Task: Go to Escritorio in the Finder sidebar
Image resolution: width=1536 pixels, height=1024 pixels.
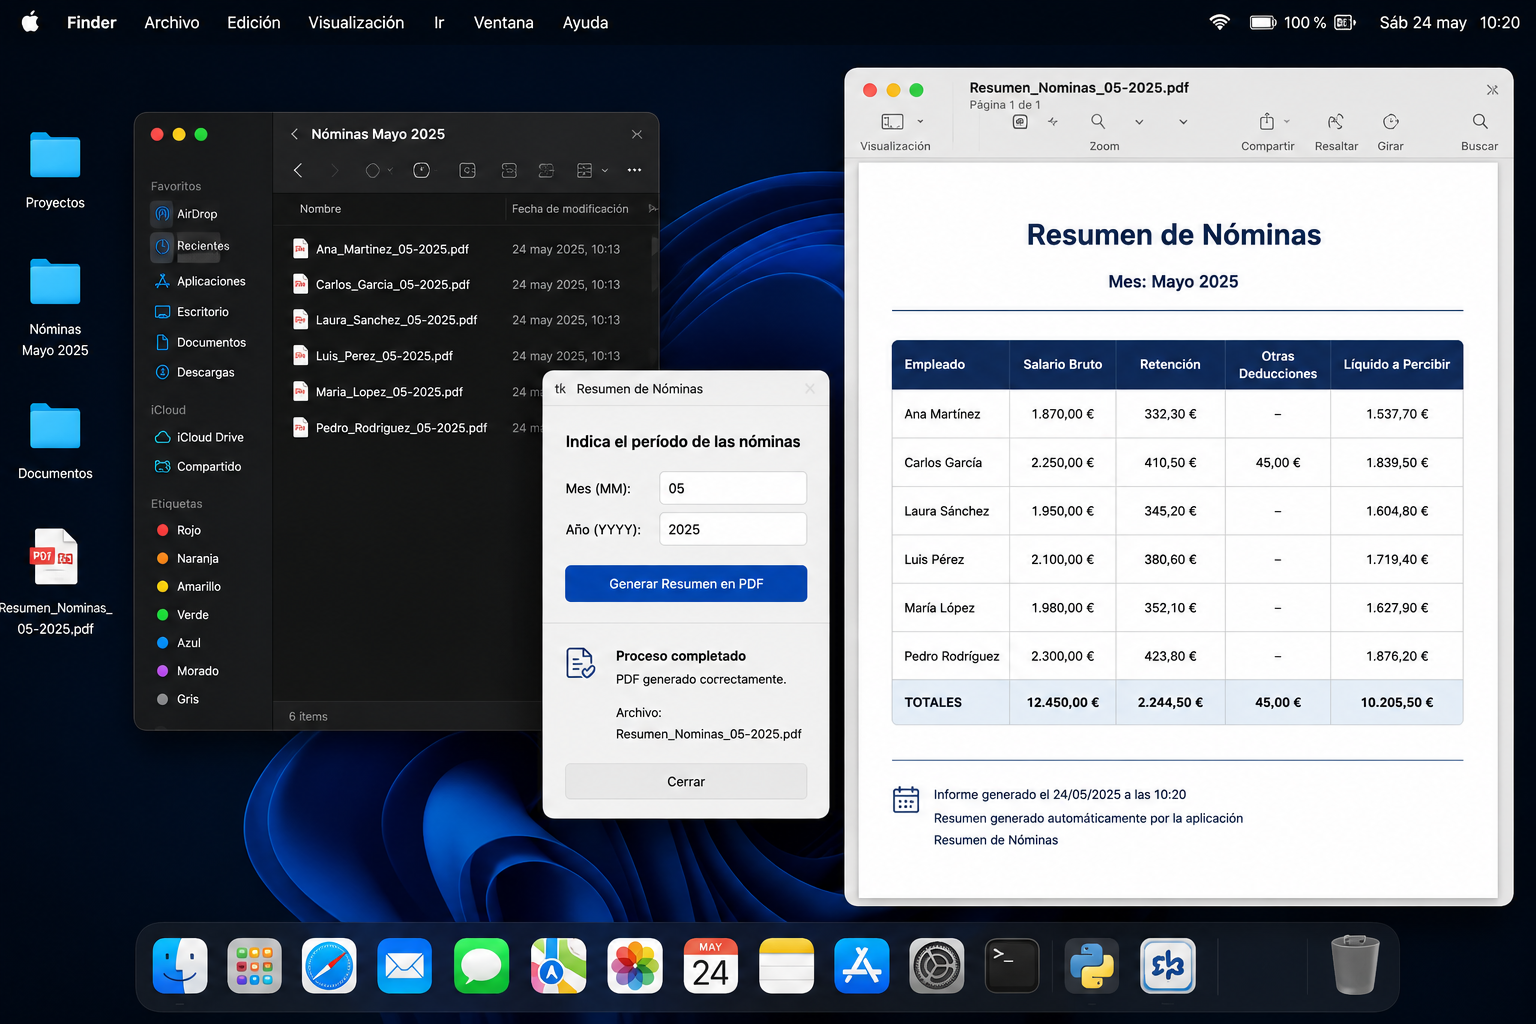Action: pyautogui.click(x=192, y=312)
